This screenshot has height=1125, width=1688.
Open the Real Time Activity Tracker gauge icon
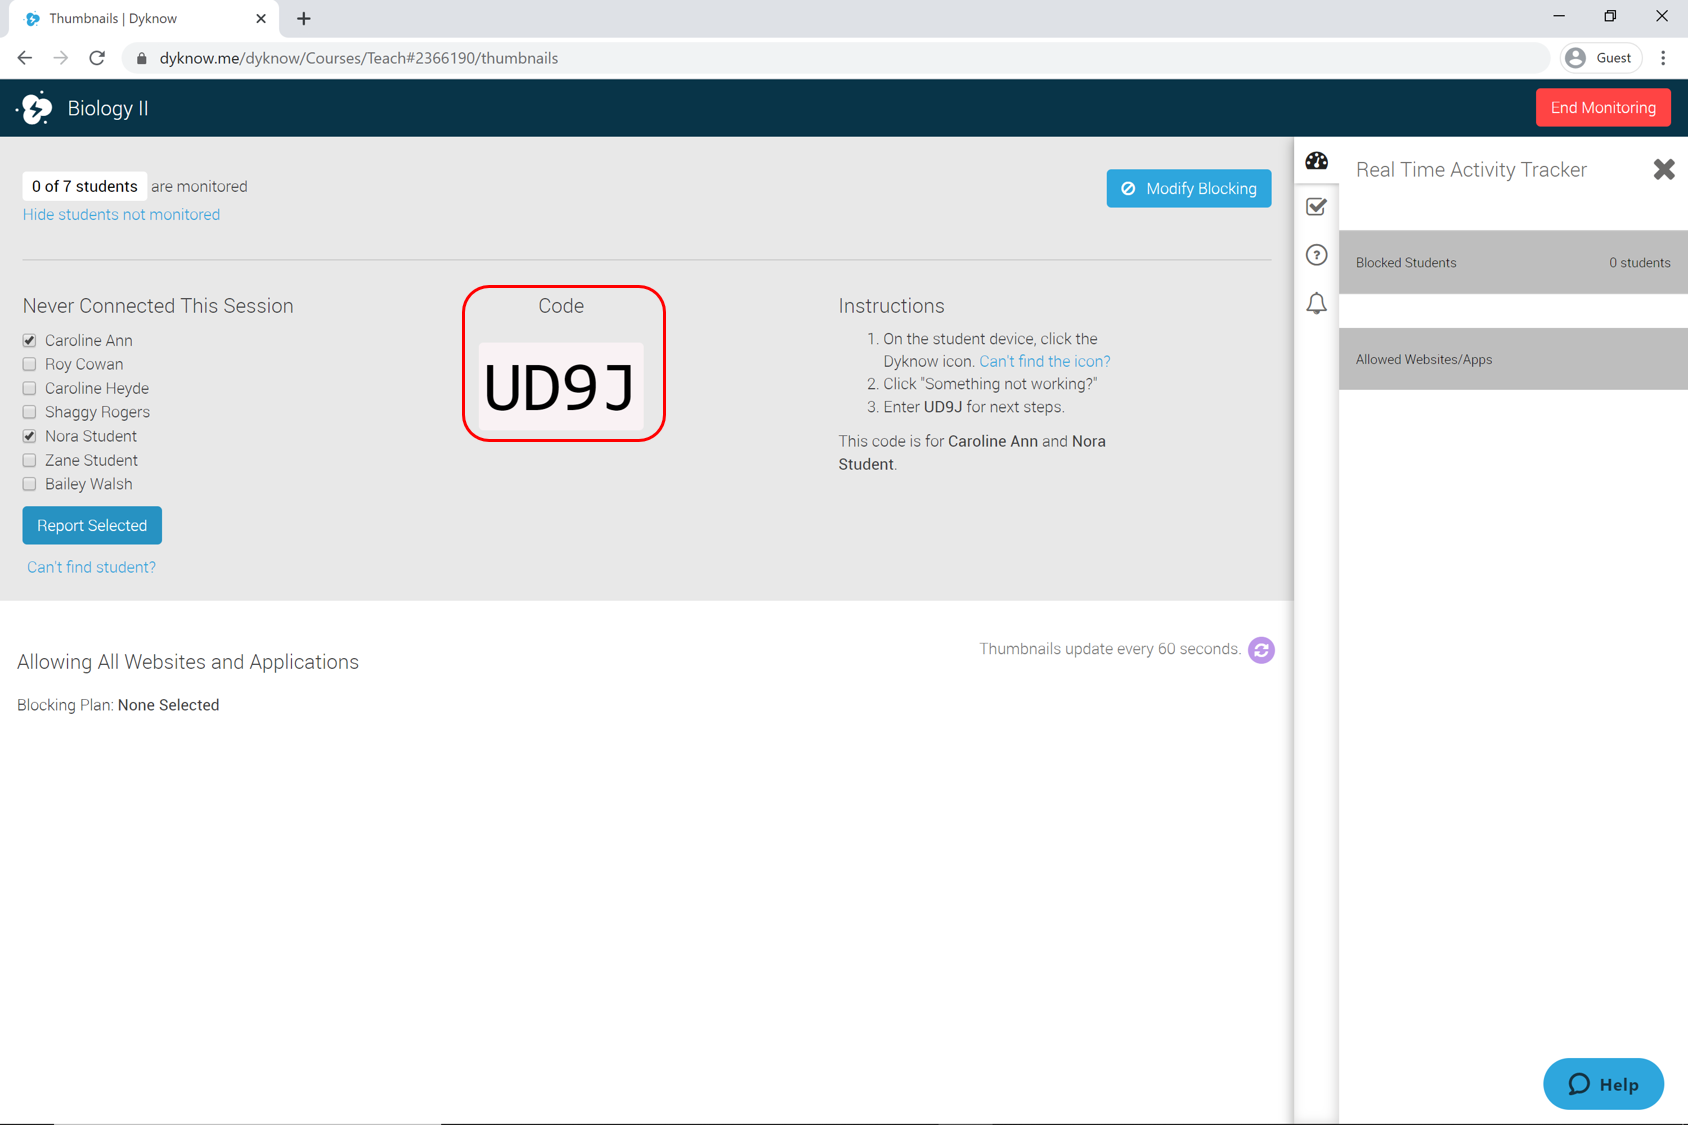(x=1316, y=161)
